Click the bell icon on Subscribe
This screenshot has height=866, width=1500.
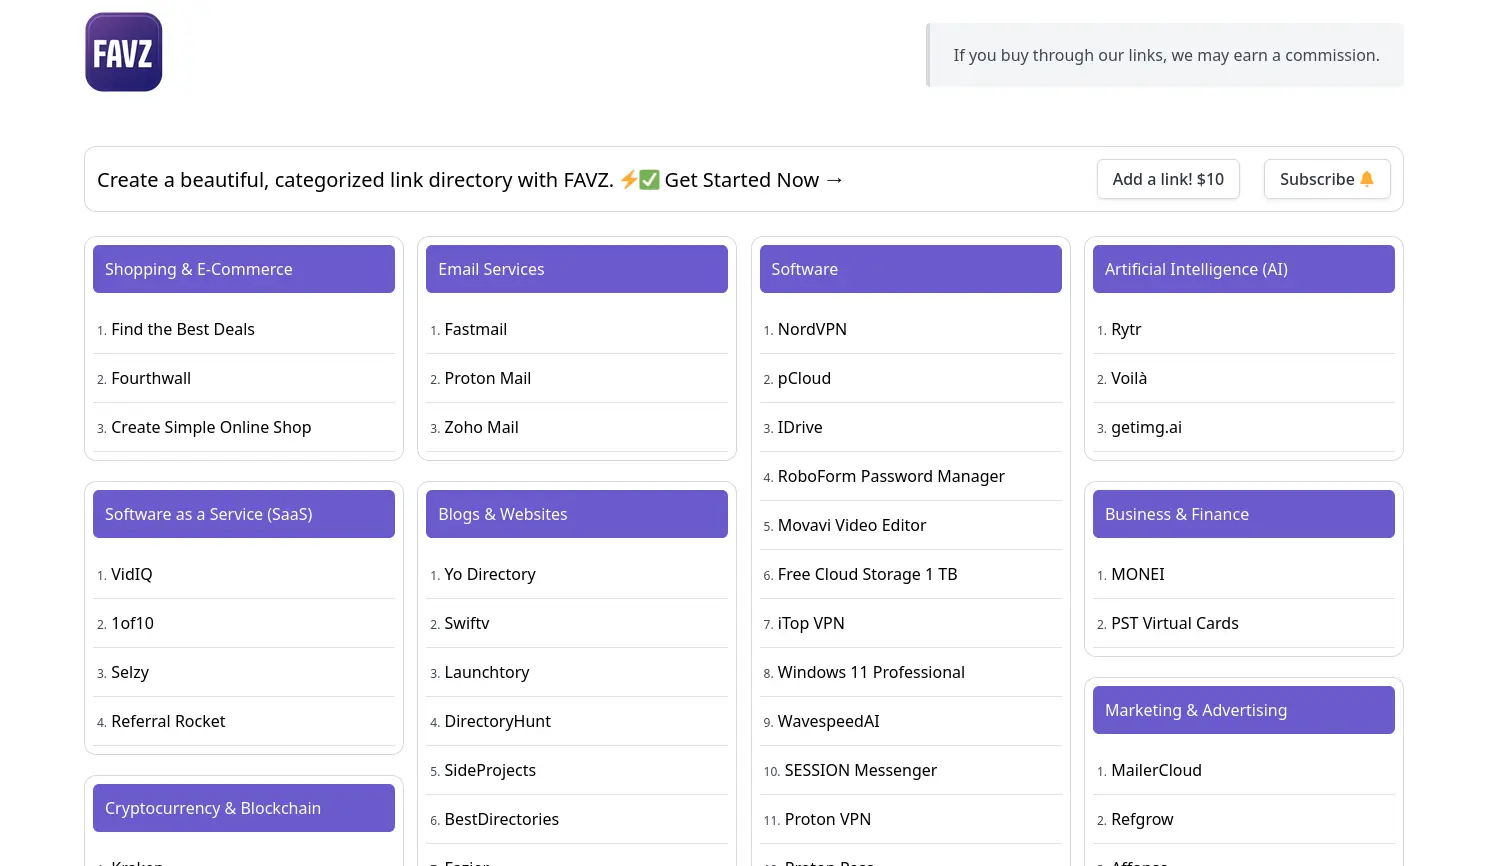(x=1367, y=179)
